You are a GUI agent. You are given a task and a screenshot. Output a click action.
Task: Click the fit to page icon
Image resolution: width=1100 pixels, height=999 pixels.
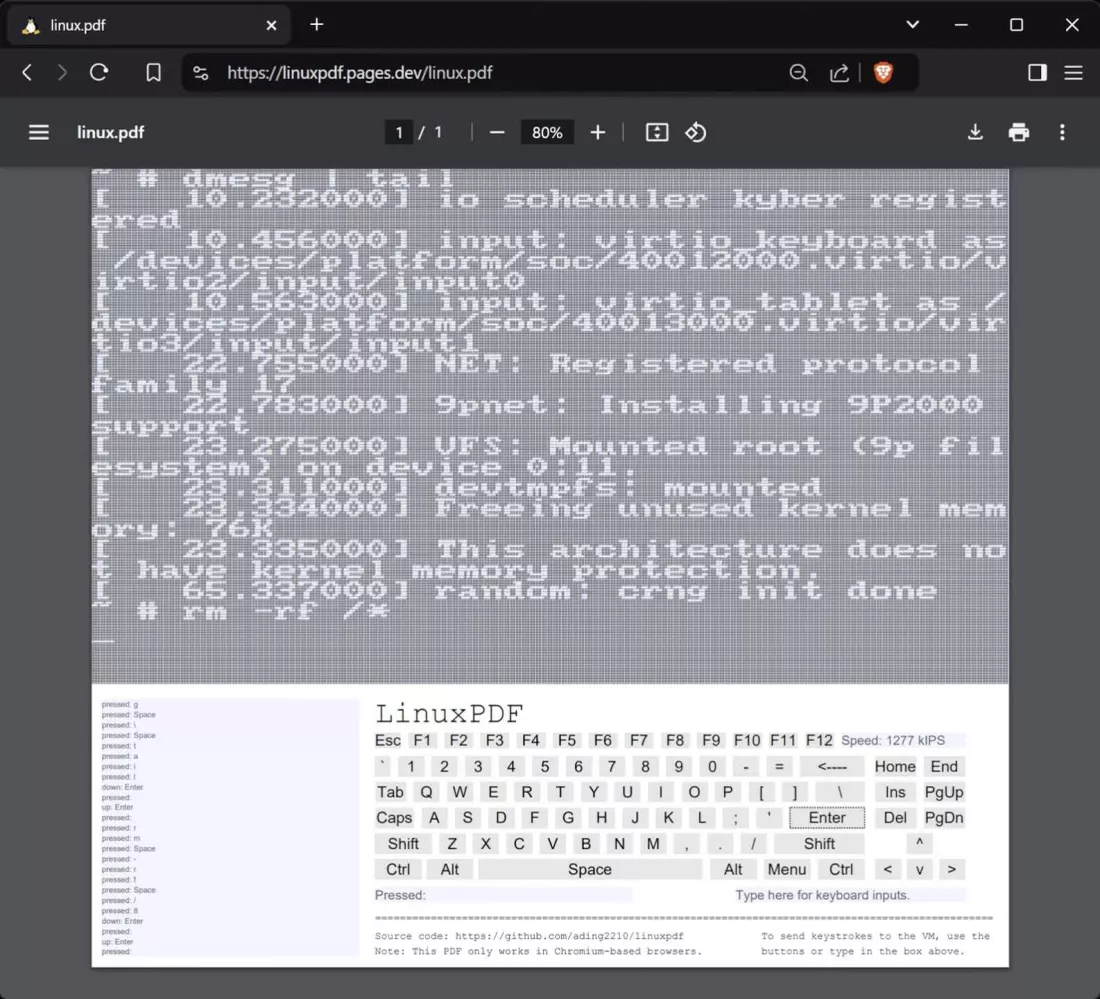[657, 133]
